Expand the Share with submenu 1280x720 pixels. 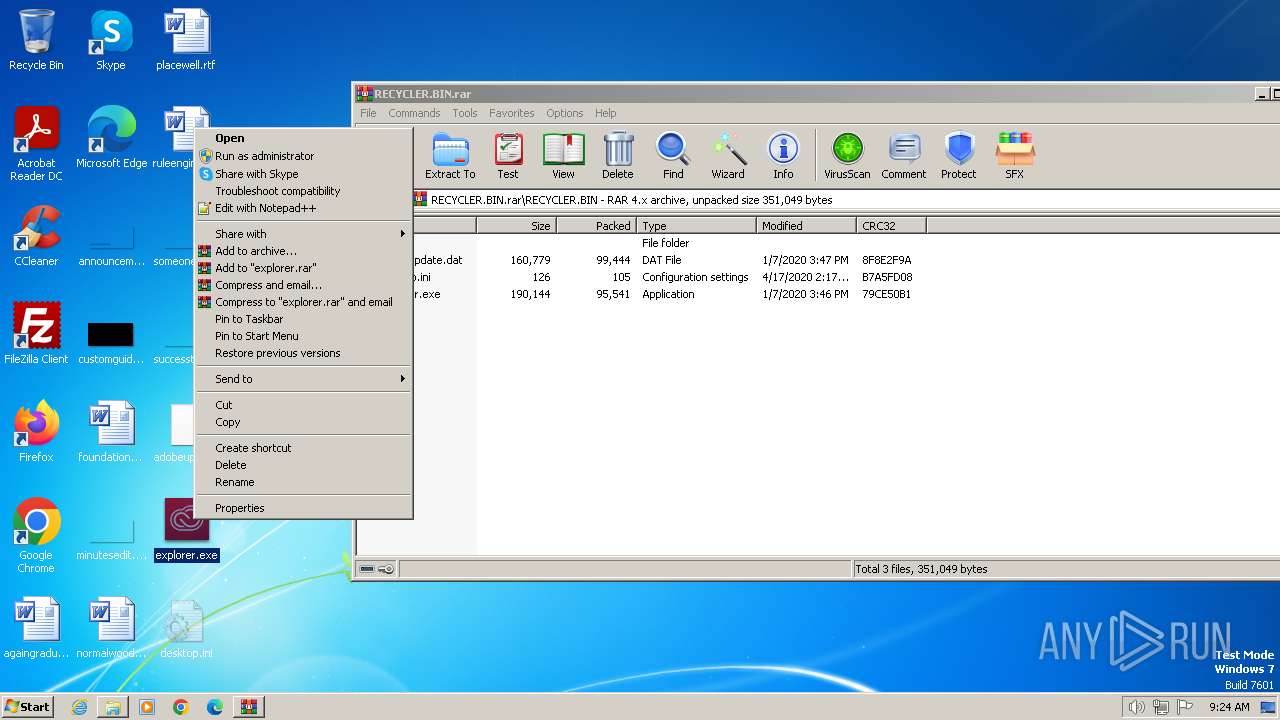(303, 234)
